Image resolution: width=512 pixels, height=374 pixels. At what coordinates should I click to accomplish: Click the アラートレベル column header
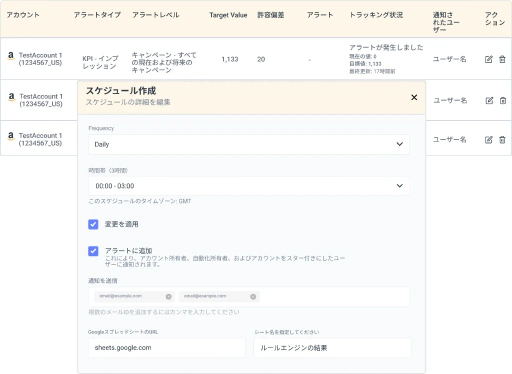tap(156, 15)
